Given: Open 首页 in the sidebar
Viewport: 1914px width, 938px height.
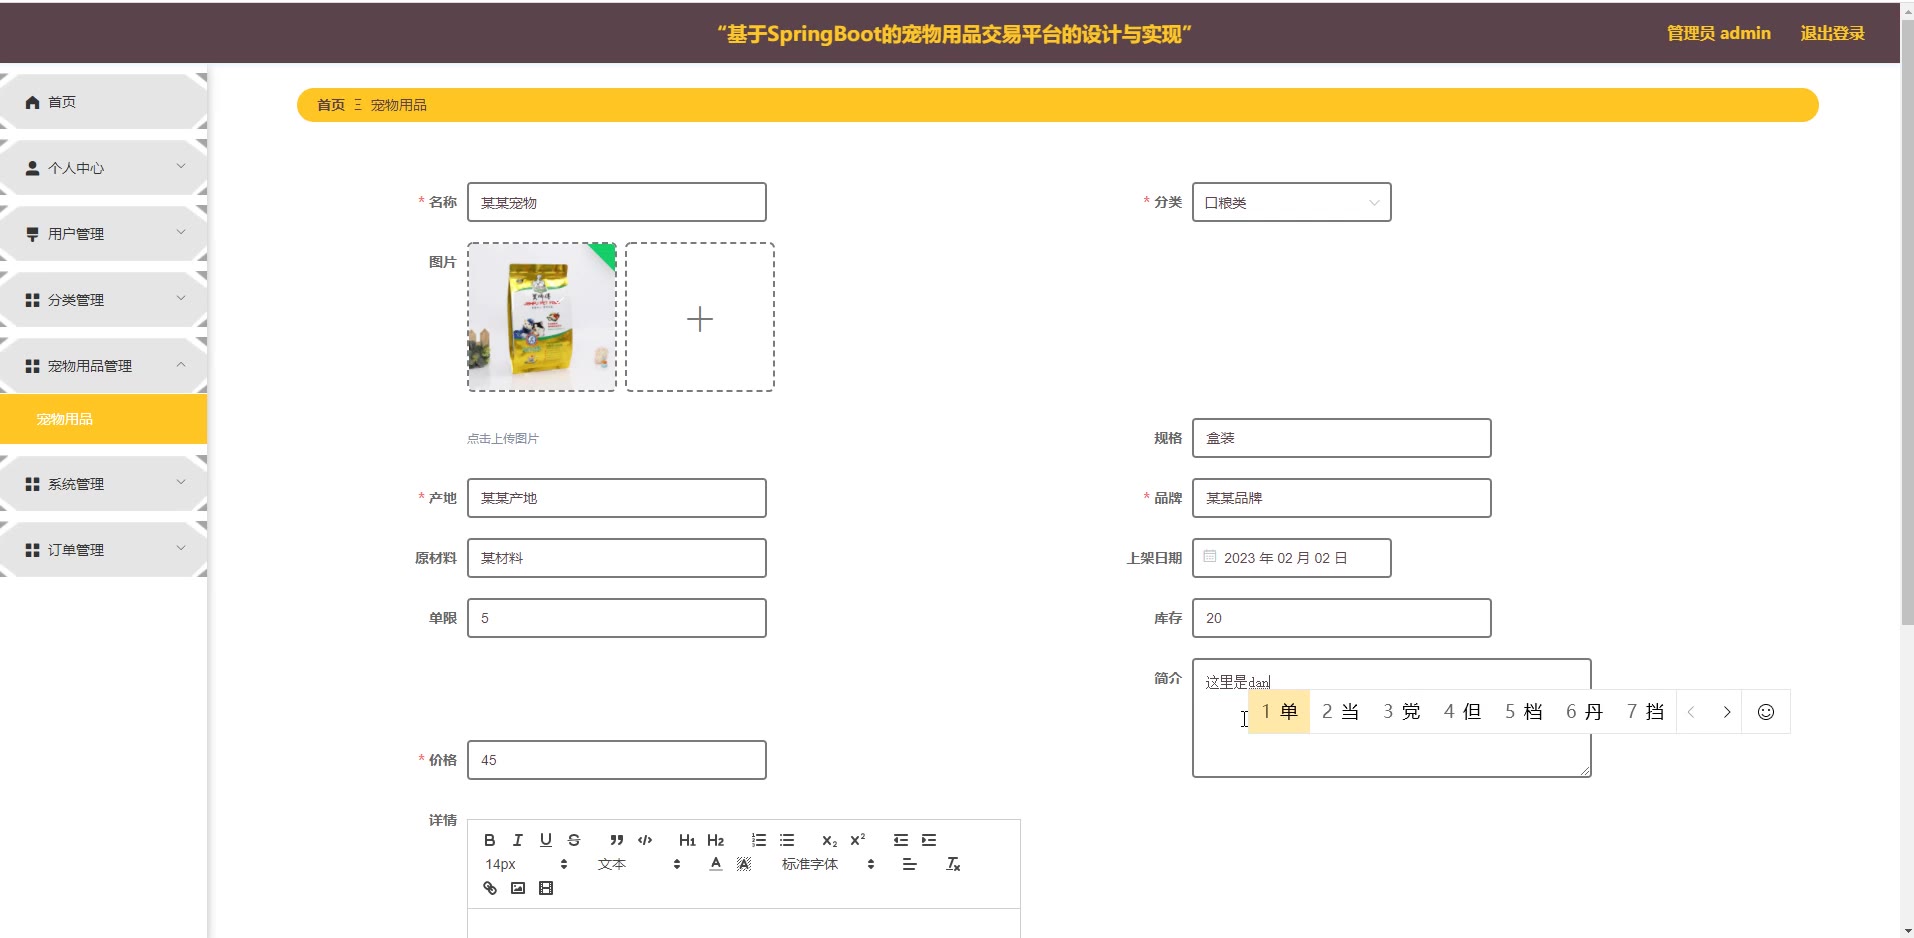Looking at the screenshot, I should tap(103, 102).
